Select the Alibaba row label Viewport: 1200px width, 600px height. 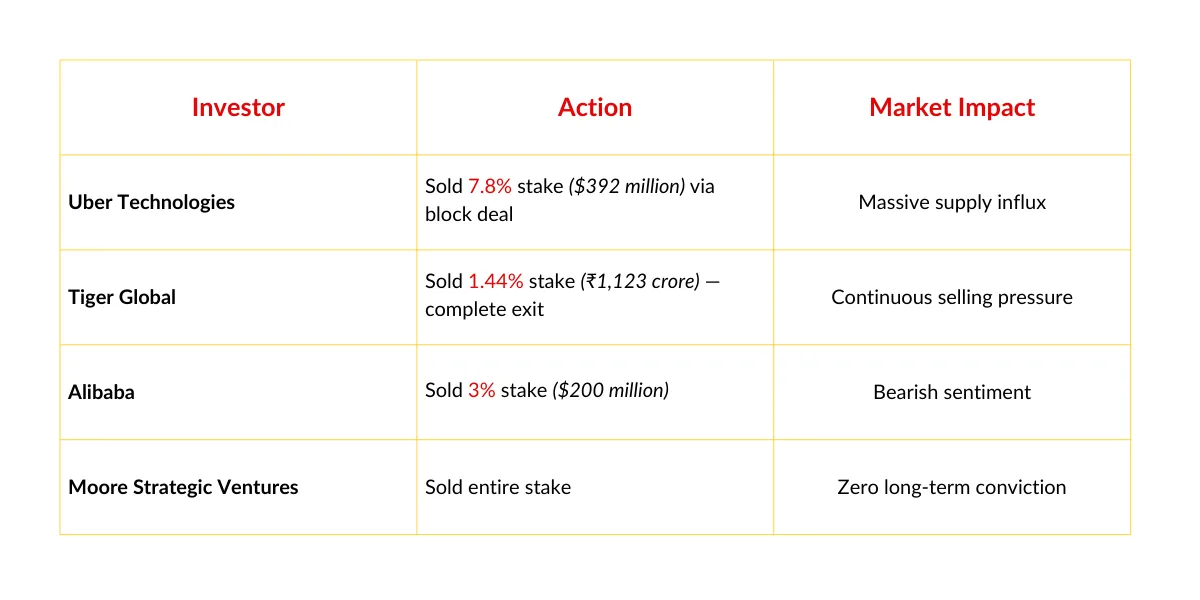(x=101, y=392)
